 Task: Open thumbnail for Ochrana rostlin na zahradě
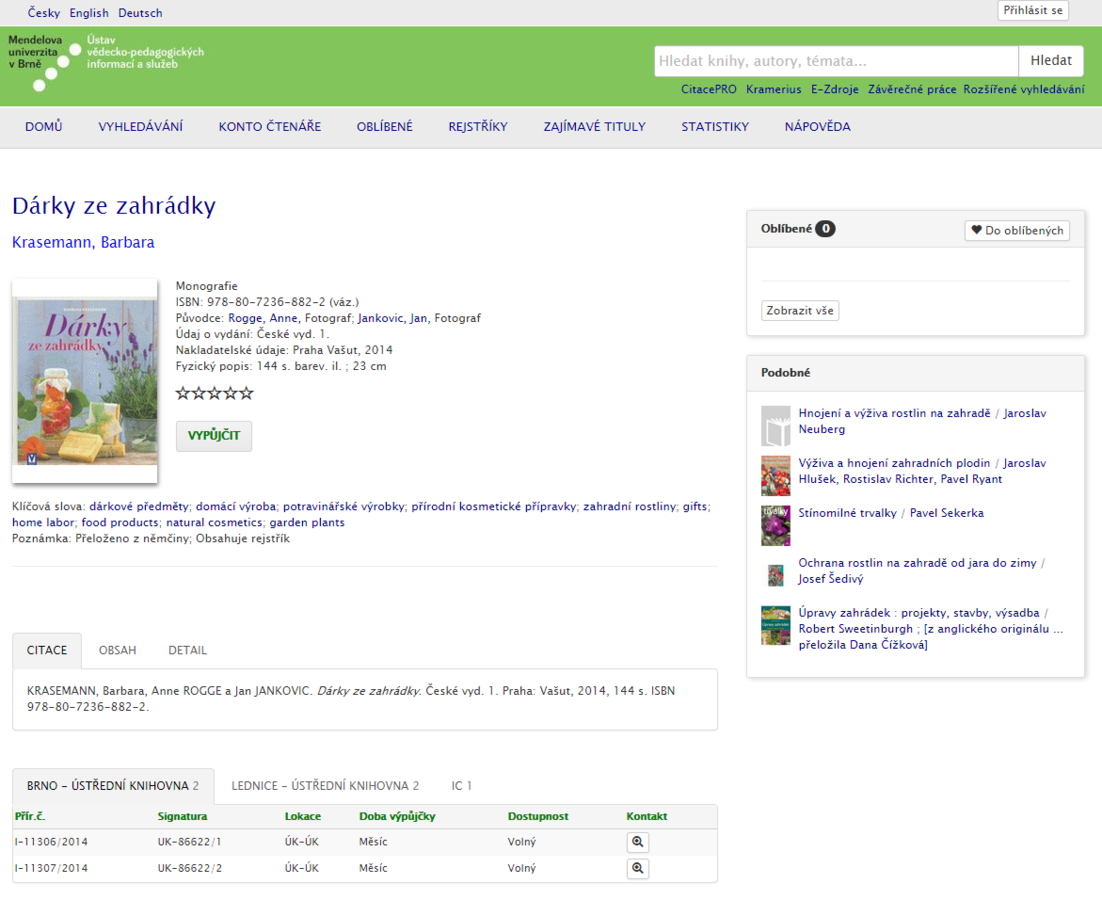[x=776, y=575]
